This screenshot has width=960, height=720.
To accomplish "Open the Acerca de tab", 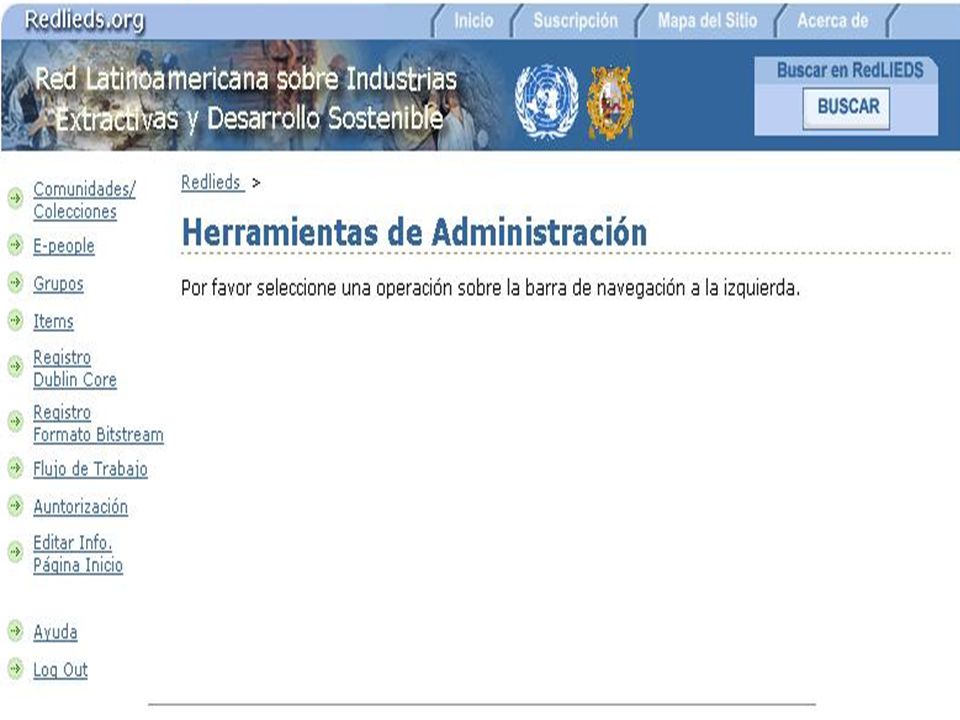I will point(833,21).
